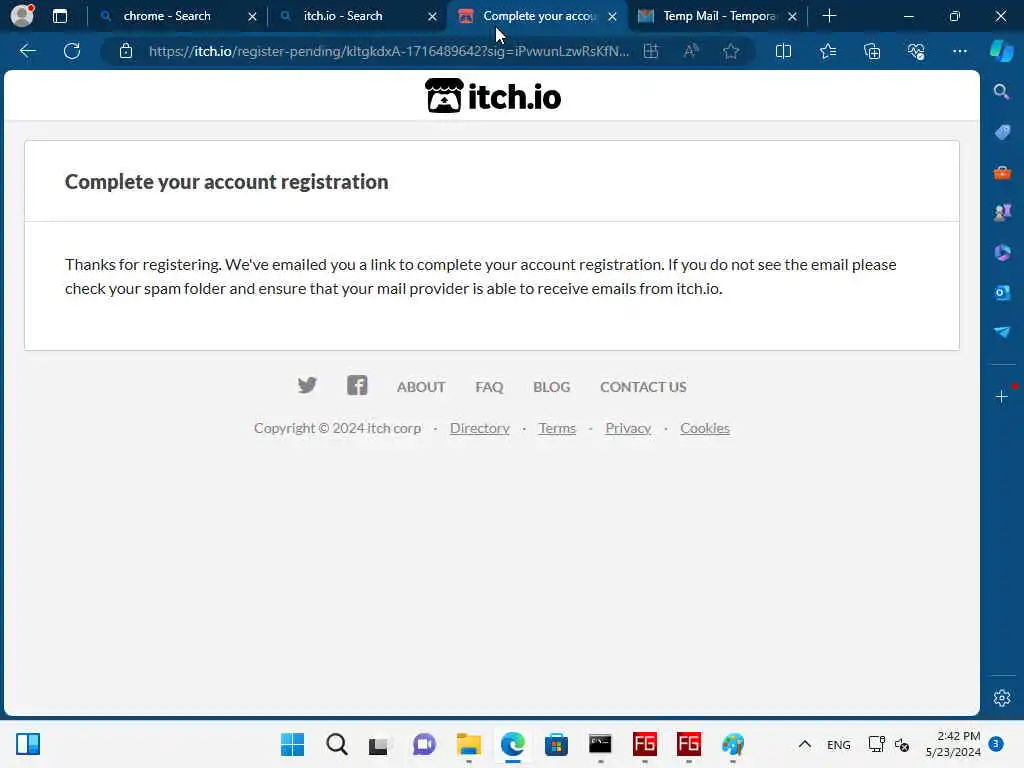The image size is (1024, 768).
Task: Open the itch.io Facebook page icon
Action: click(357, 385)
